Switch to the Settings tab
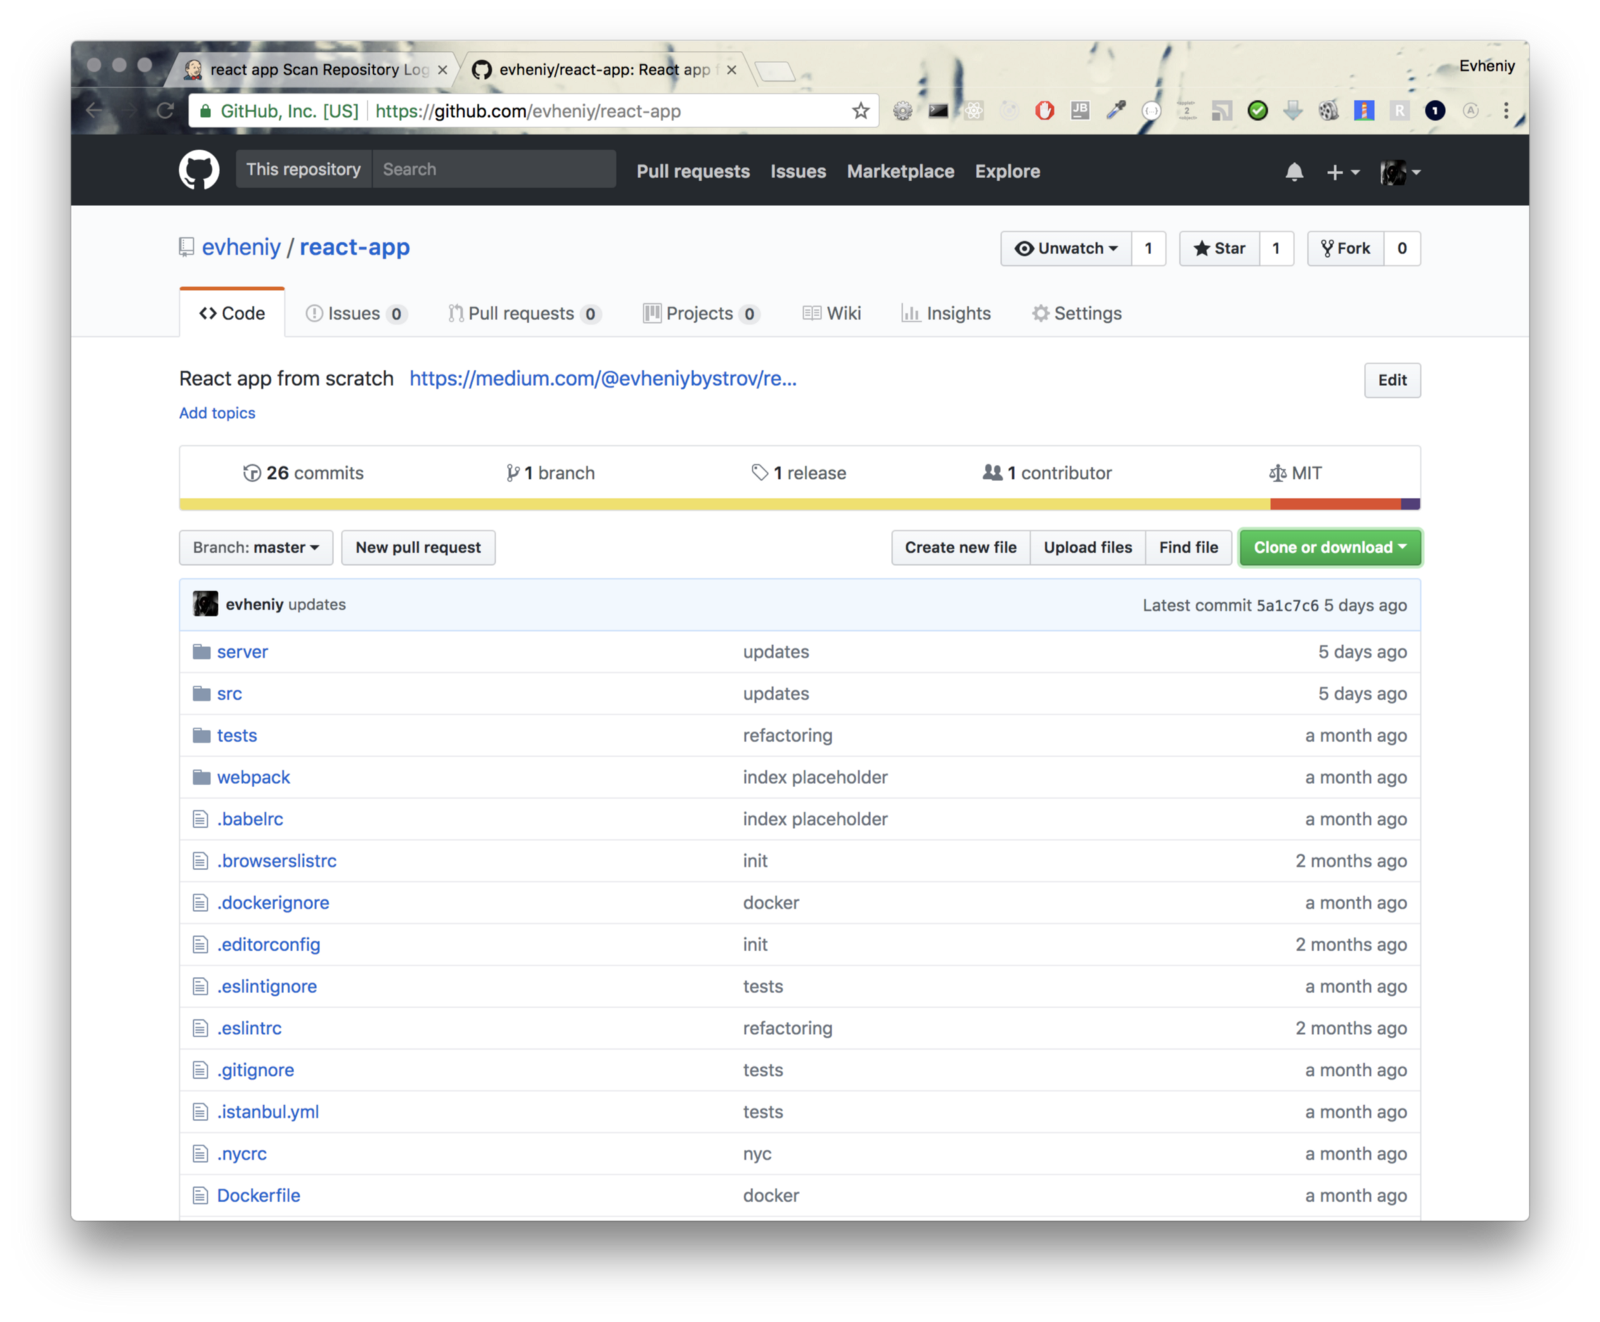This screenshot has height=1322, width=1600. click(1077, 313)
